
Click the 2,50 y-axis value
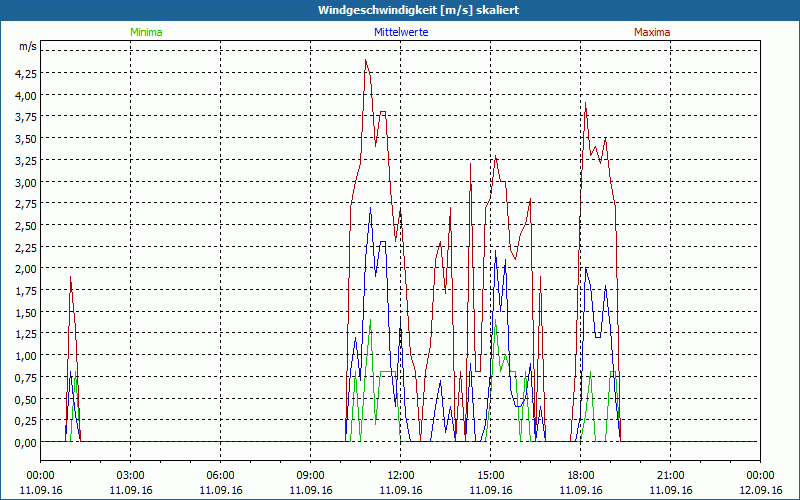tap(26, 225)
